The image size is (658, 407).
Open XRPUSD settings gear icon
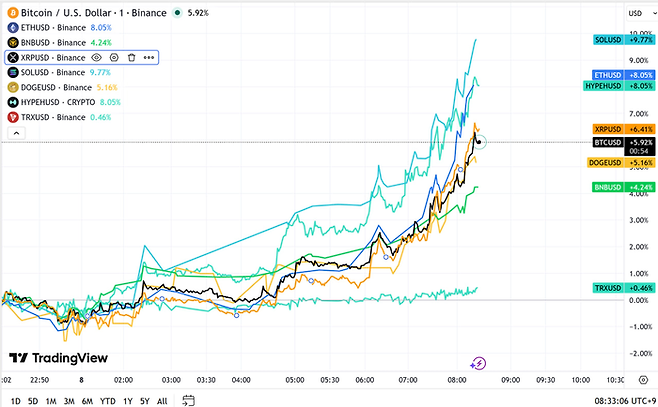114,58
